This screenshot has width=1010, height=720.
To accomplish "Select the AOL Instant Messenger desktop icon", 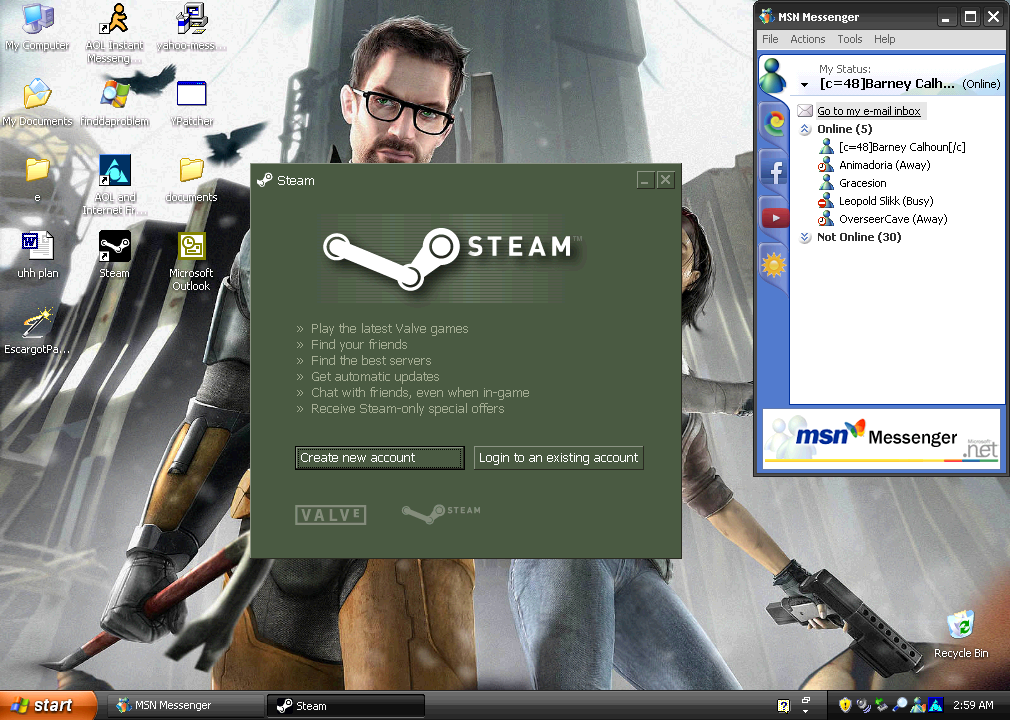I will coord(115,19).
